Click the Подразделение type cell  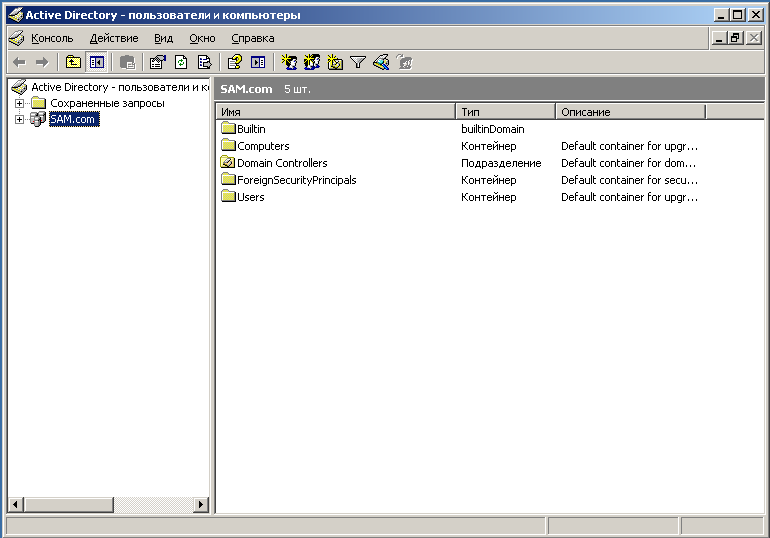[501, 163]
